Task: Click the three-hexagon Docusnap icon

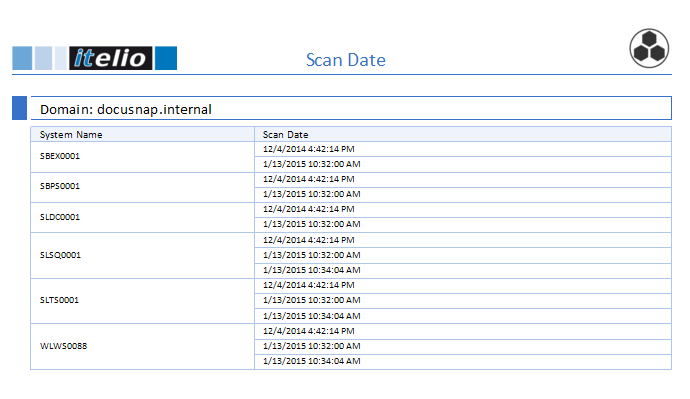Action: click(x=649, y=48)
